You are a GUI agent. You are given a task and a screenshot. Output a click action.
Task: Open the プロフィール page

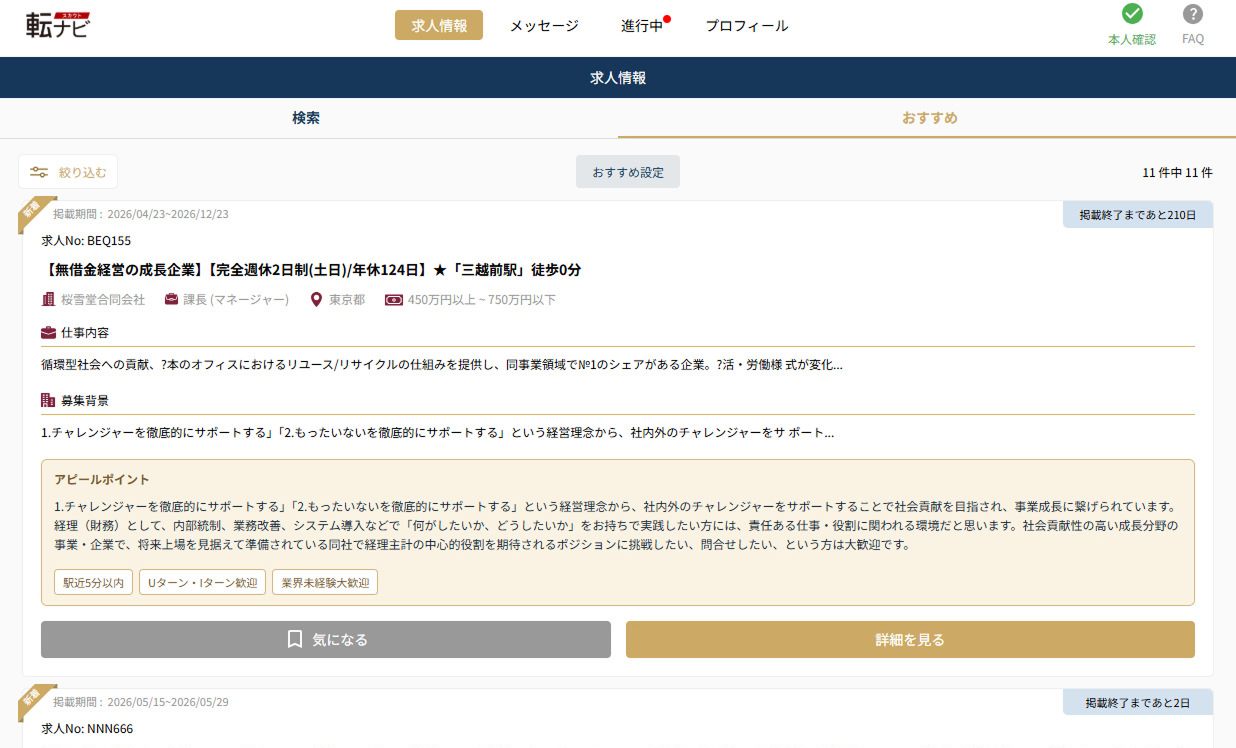coord(747,26)
